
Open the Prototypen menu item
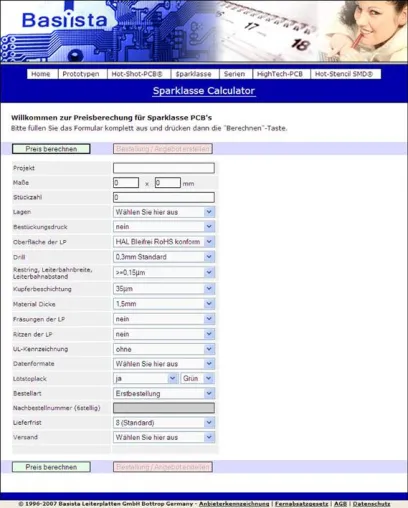[81, 74]
